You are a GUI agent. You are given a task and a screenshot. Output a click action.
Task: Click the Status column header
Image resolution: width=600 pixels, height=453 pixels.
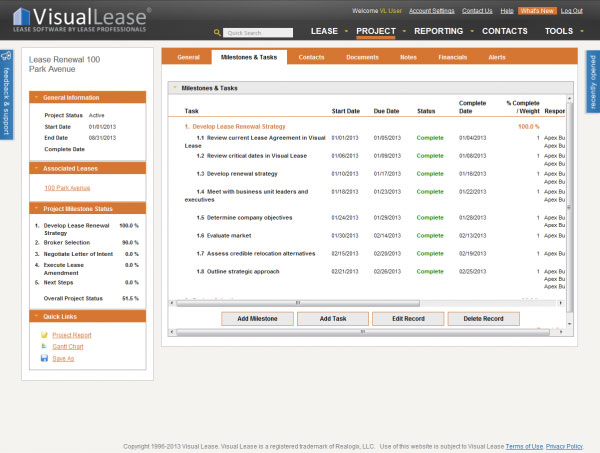pyautogui.click(x=426, y=111)
